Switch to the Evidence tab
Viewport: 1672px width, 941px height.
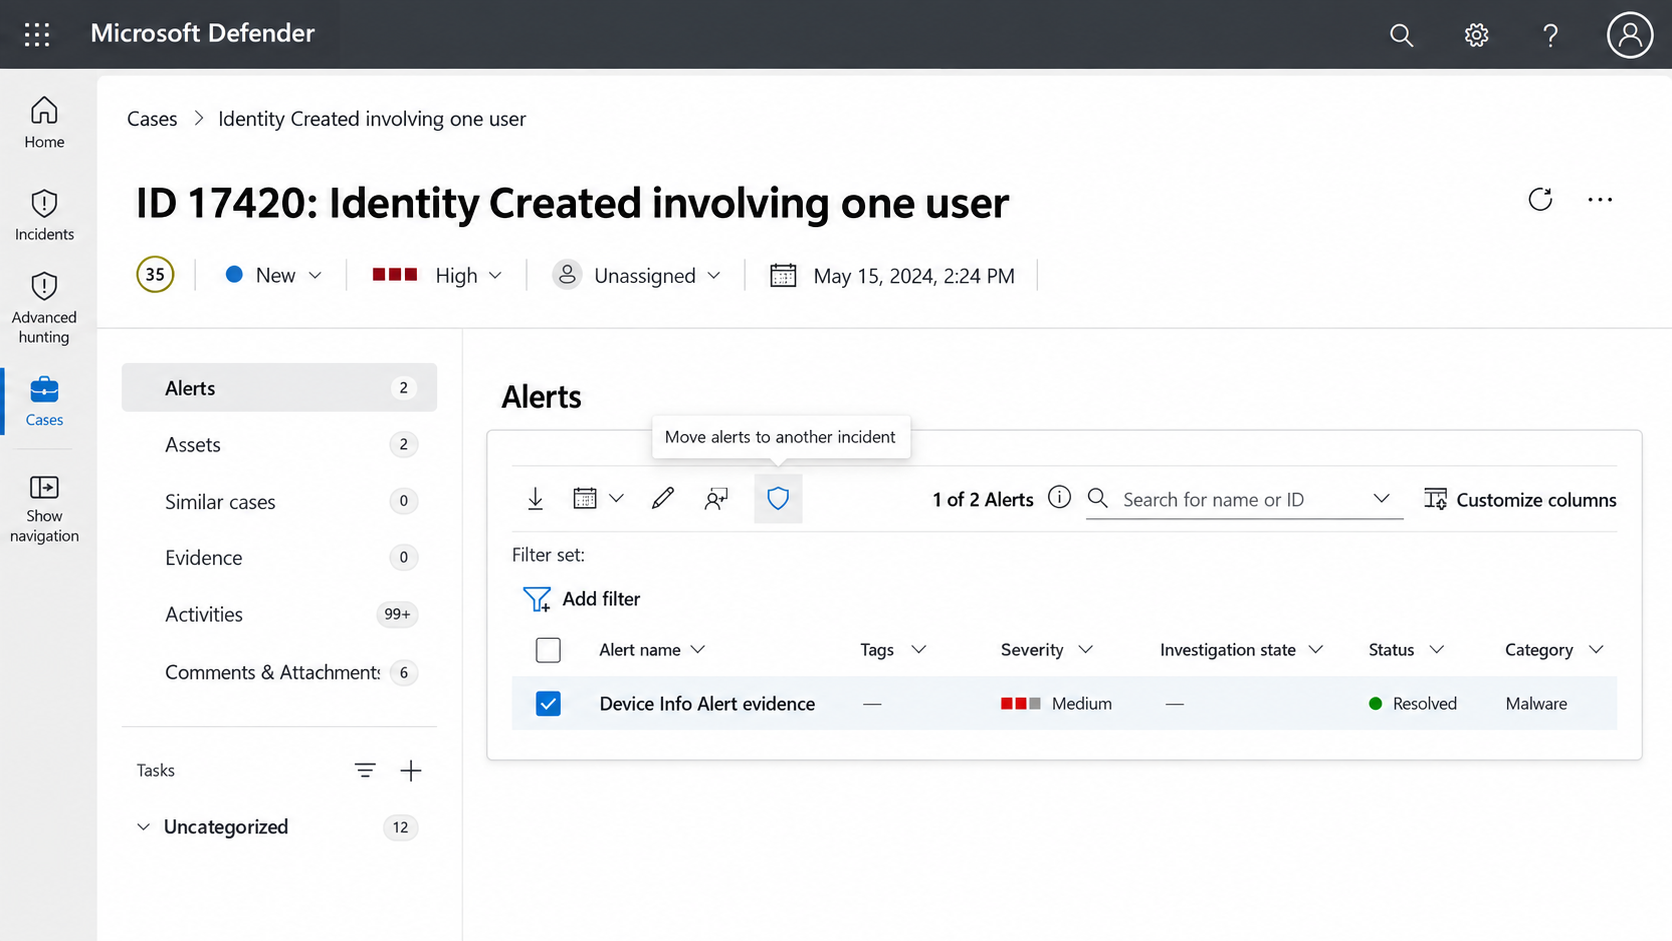[279, 557]
